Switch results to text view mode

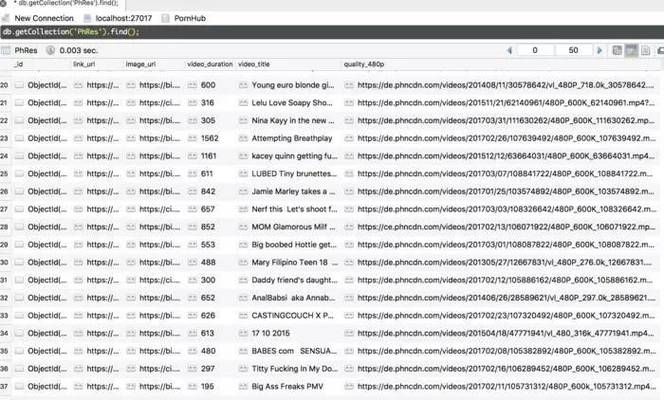pyautogui.click(x=647, y=50)
